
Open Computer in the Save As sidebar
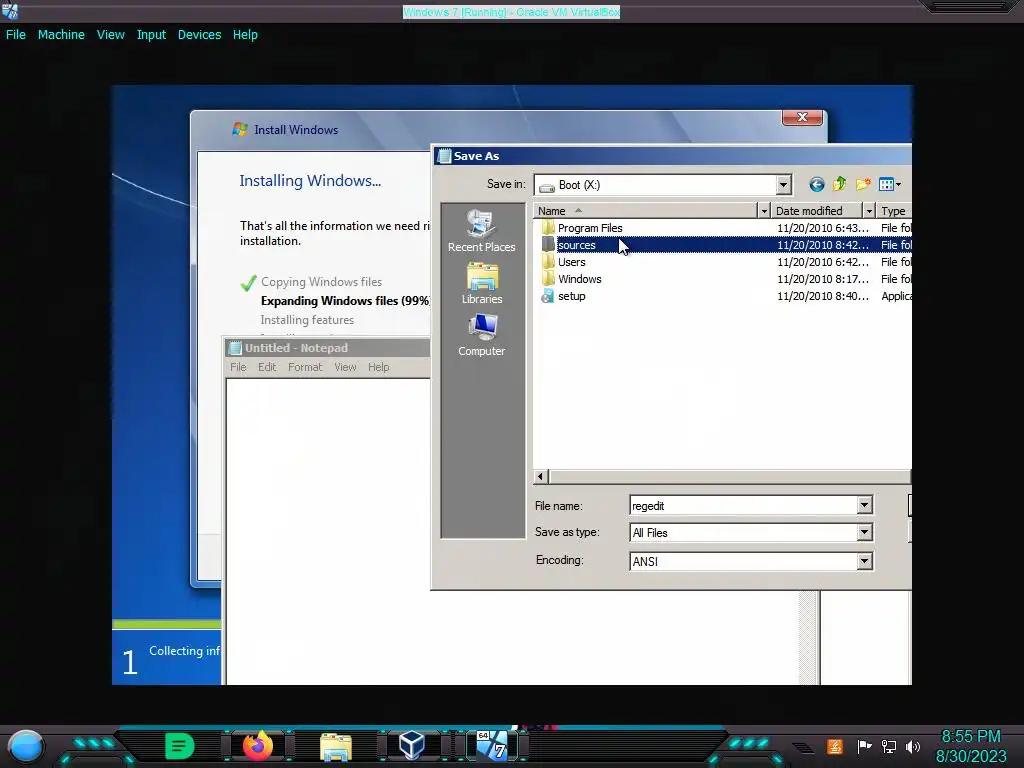coord(481,335)
